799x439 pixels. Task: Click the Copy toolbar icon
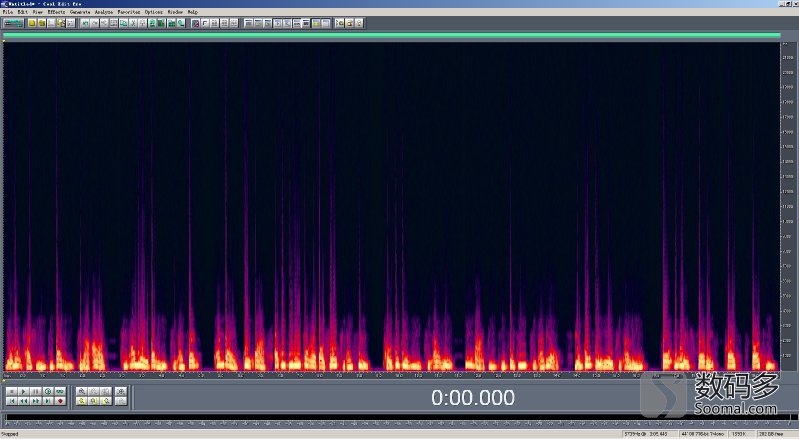coord(123,23)
